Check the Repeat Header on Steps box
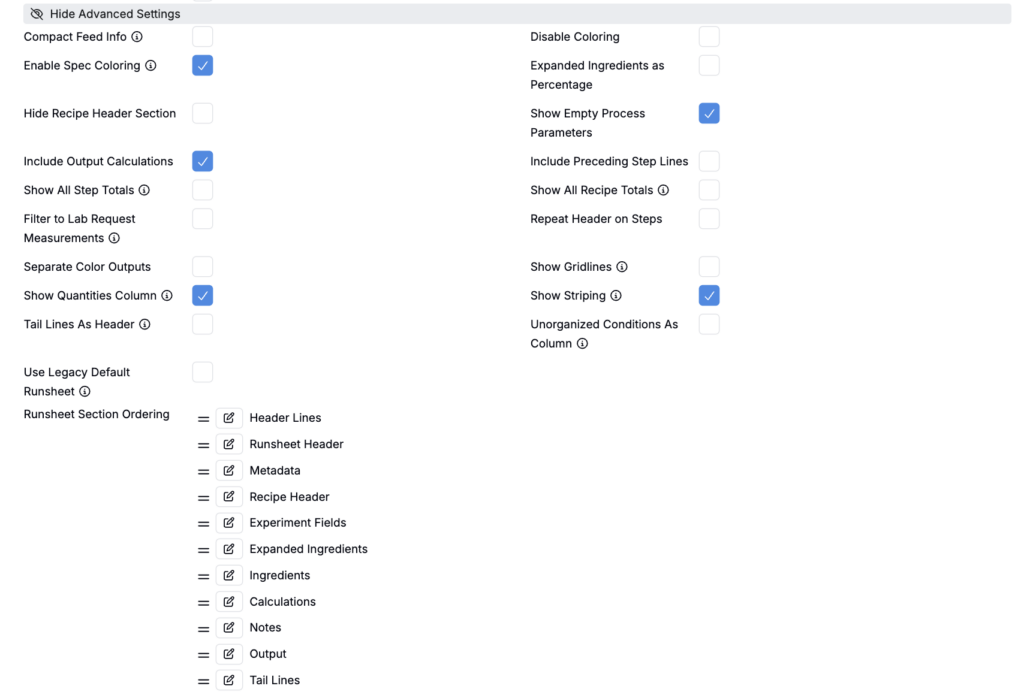1024x695 pixels. (x=709, y=219)
